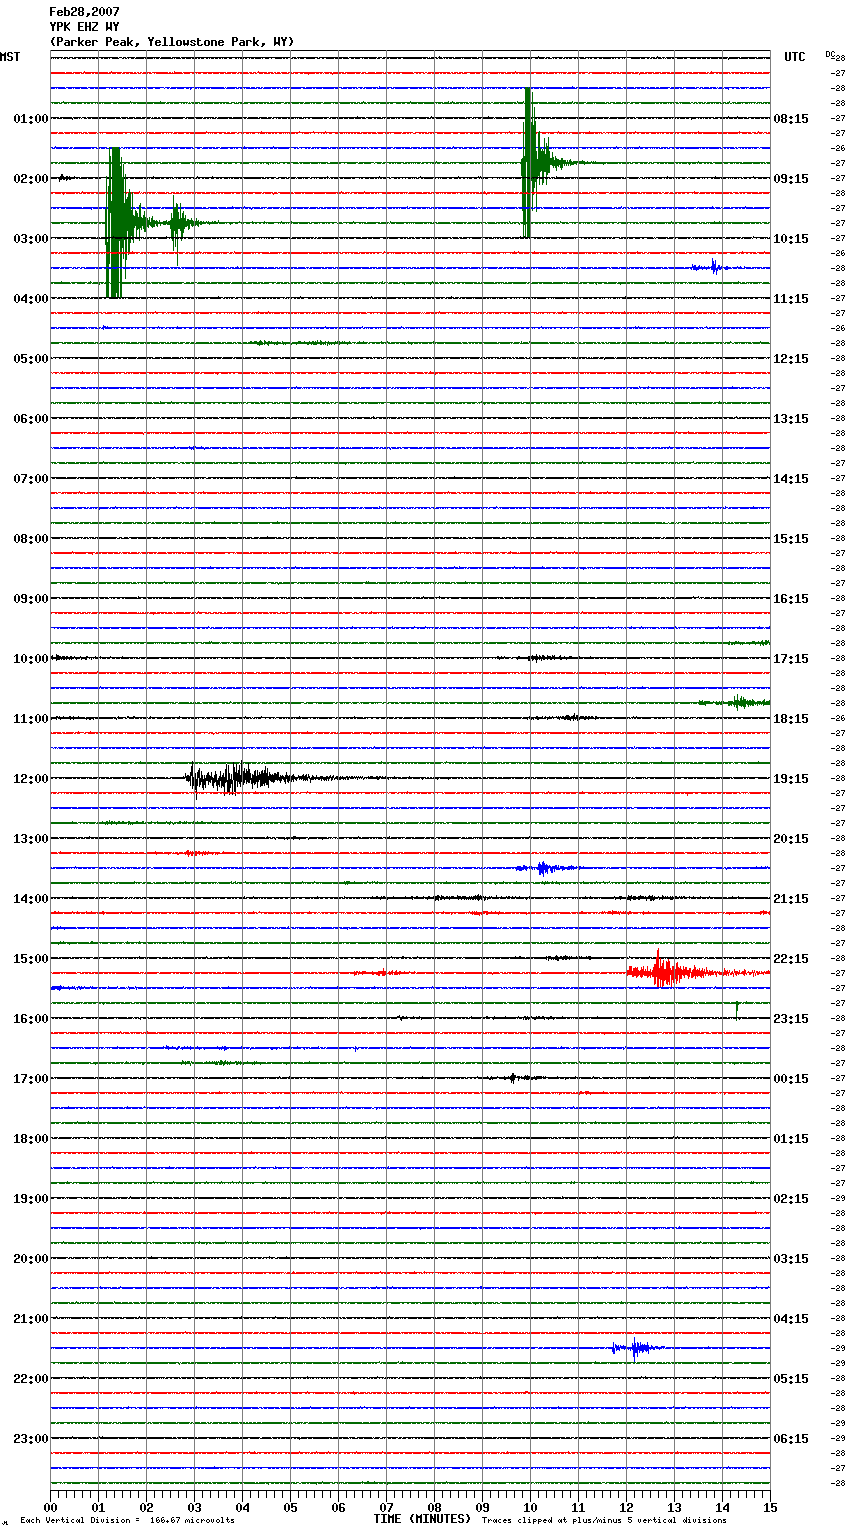Click the 06:15 UTC time label
Screen dimensions: 850x1534
click(791, 1439)
